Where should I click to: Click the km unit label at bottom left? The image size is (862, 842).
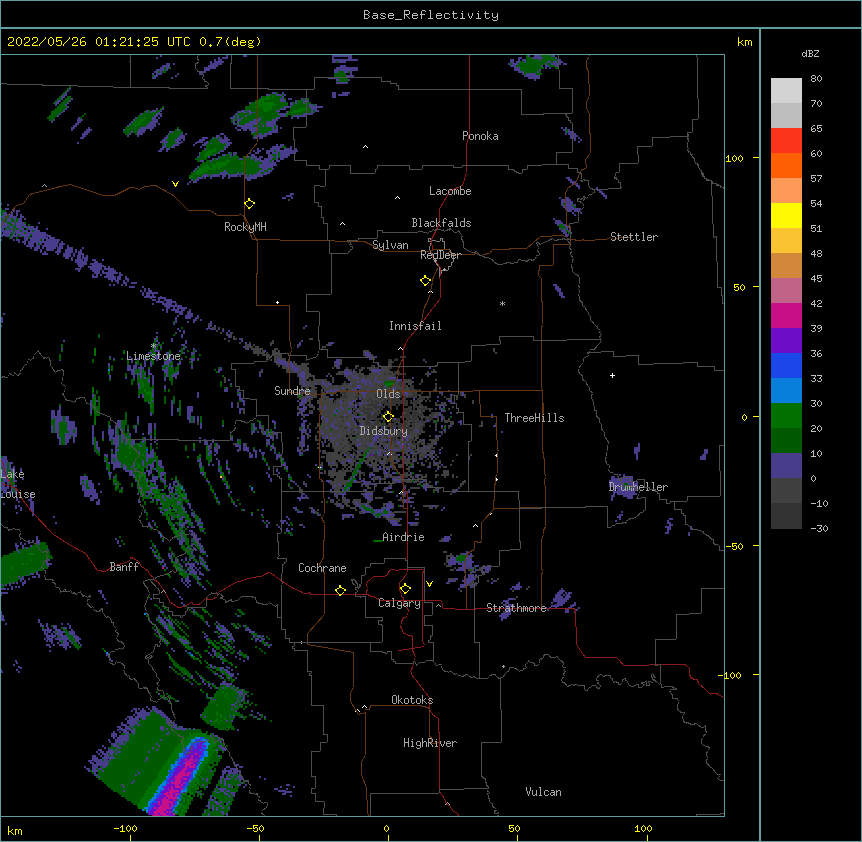pyautogui.click(x=15, y=830)
